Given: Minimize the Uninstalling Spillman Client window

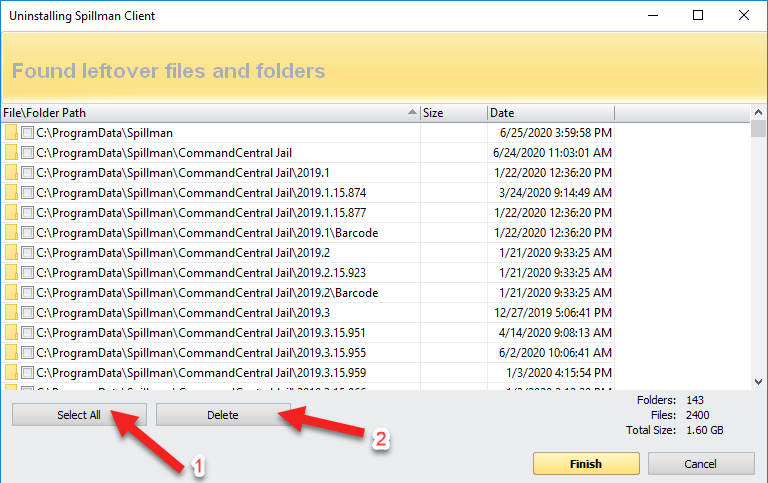Looking at the screenshot, I should (x=653, y=15).
